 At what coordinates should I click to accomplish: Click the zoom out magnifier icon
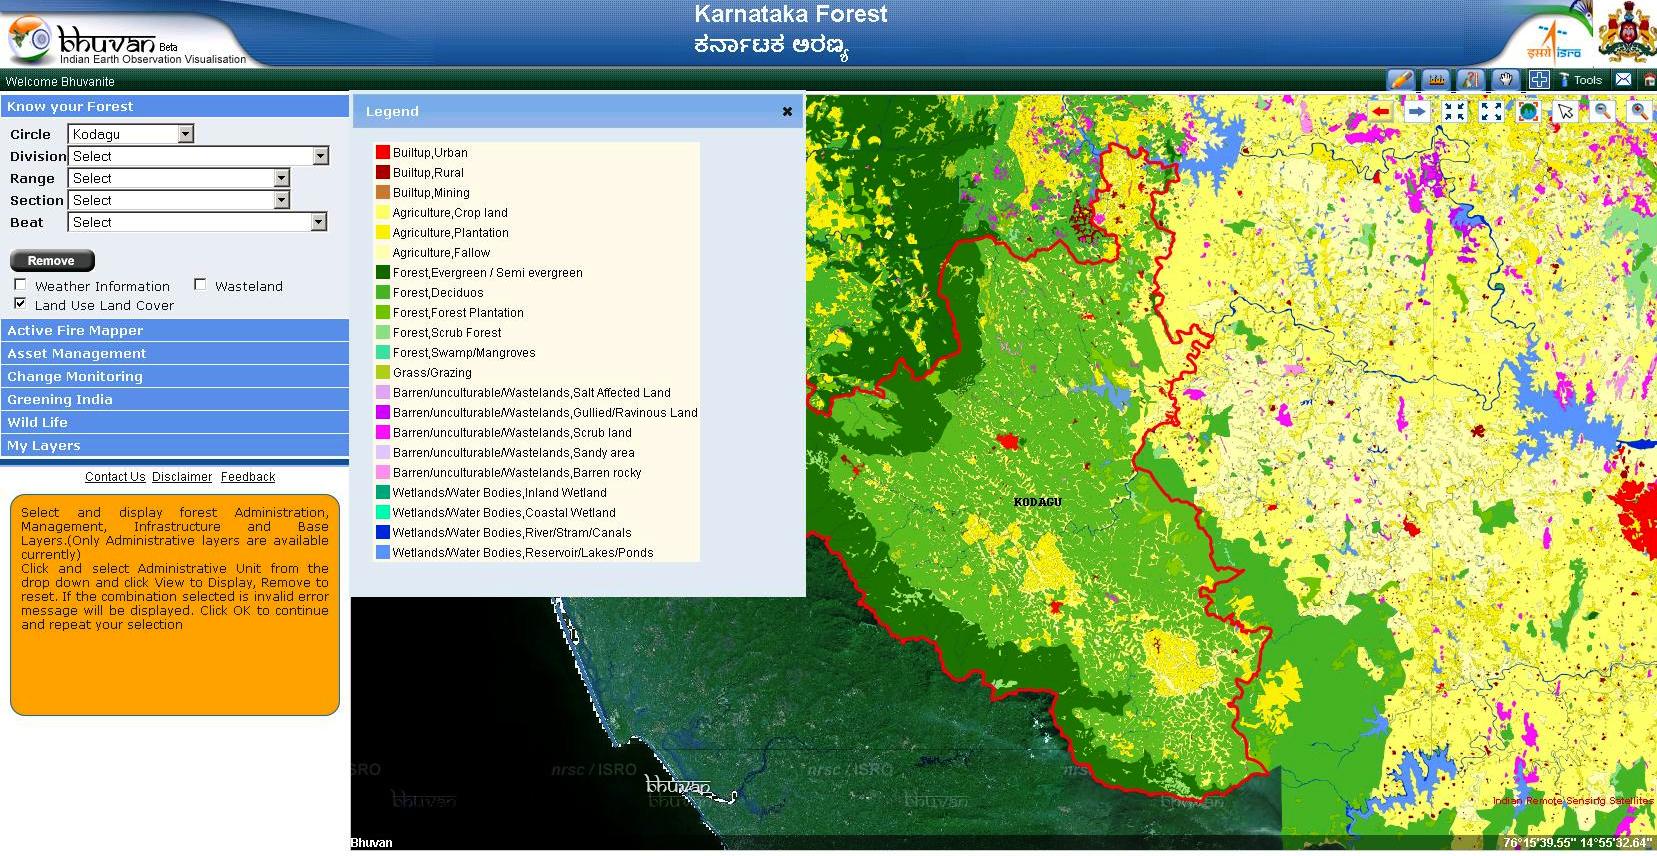[x=1602, y=112]
